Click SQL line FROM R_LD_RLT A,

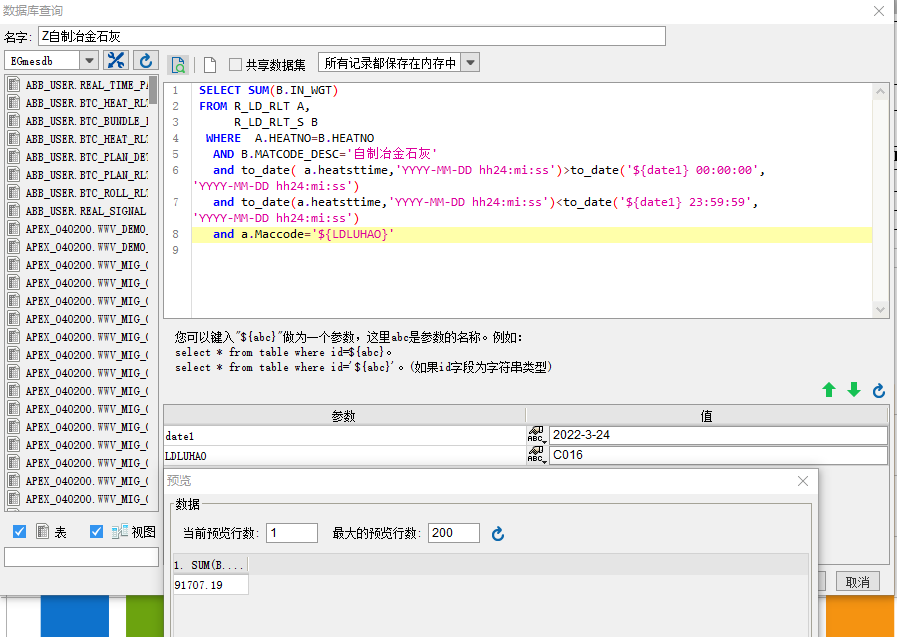point(255,106)
